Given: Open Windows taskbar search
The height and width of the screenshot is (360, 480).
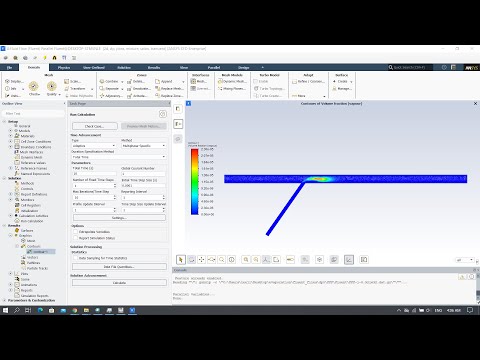Looking at the screenshot, I should (17, 310).
